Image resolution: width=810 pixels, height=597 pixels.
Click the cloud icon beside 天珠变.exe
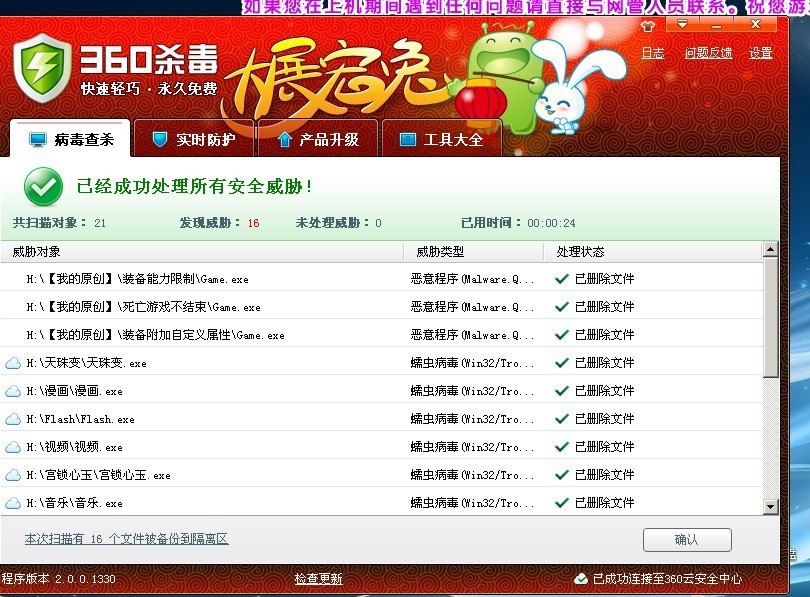click(13, 363)
